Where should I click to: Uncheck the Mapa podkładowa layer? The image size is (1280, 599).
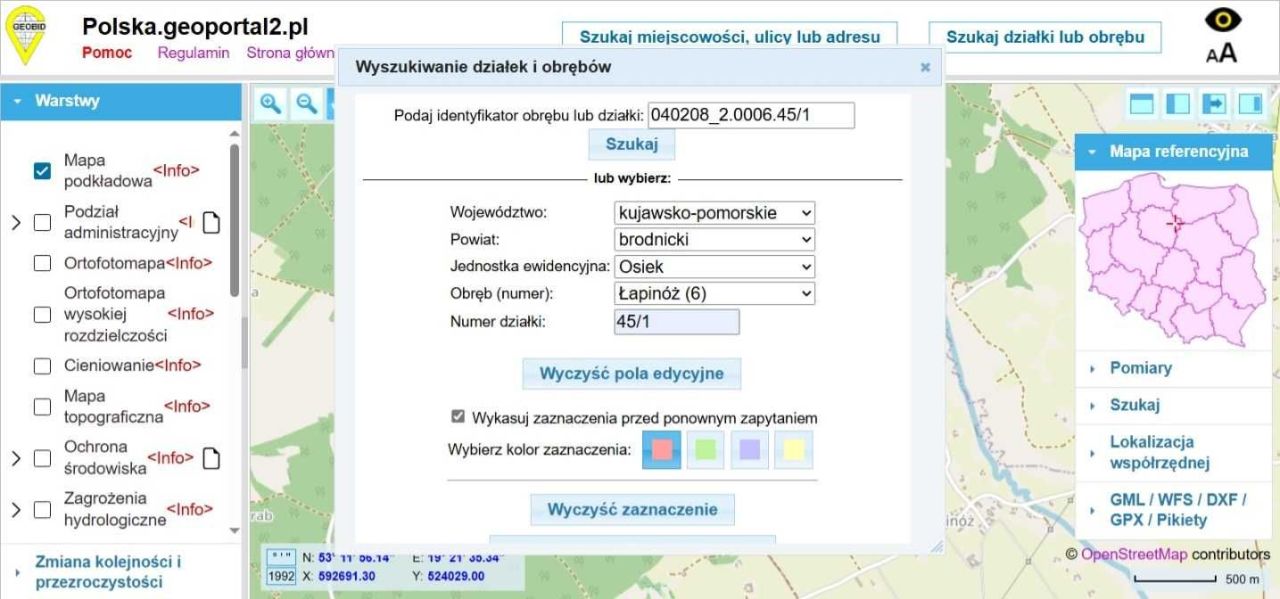point(41,170)
